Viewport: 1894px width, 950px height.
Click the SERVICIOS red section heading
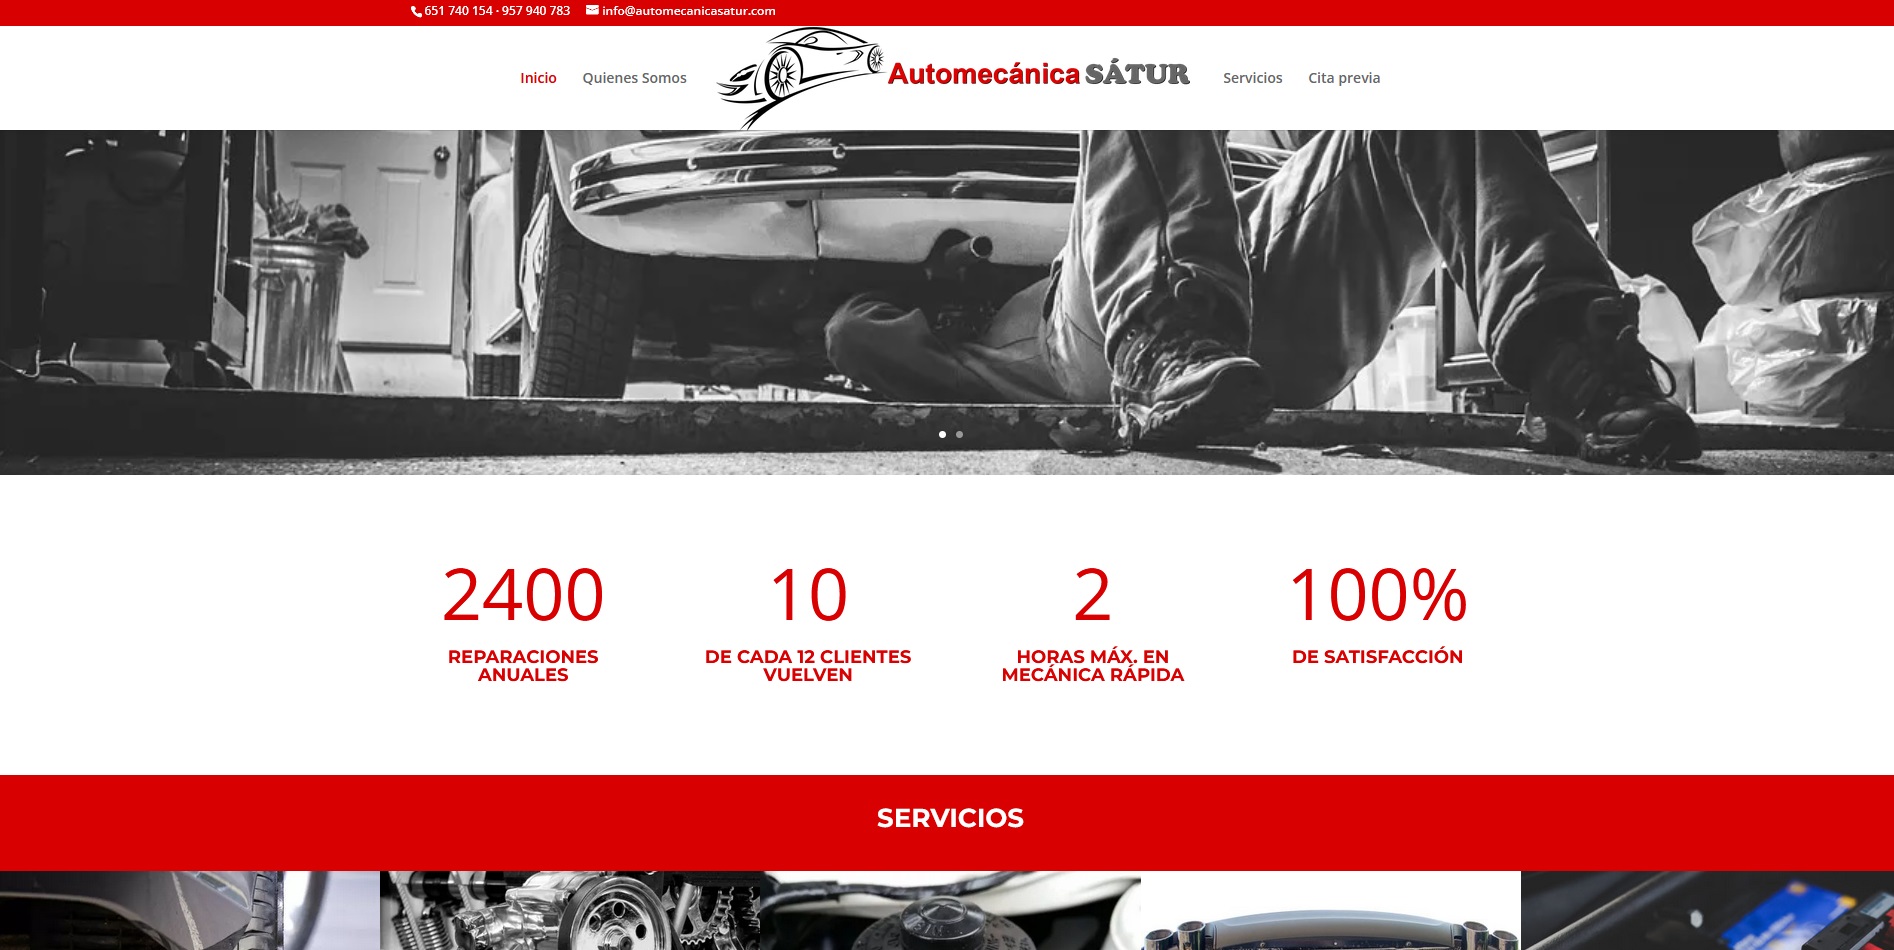click(x=949, y=818)
